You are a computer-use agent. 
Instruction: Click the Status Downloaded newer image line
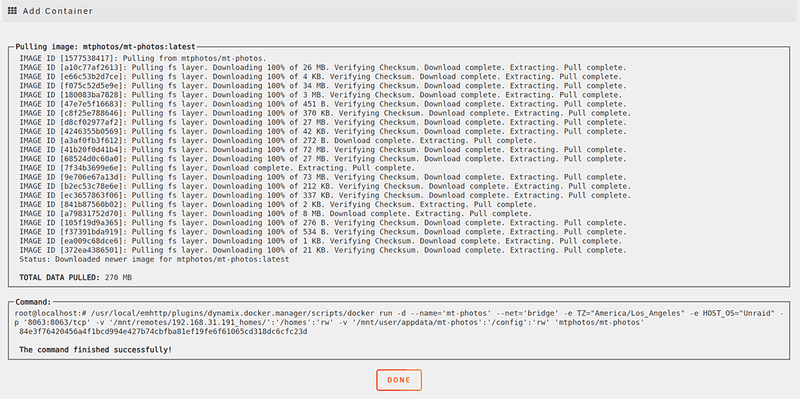[154, 259]
